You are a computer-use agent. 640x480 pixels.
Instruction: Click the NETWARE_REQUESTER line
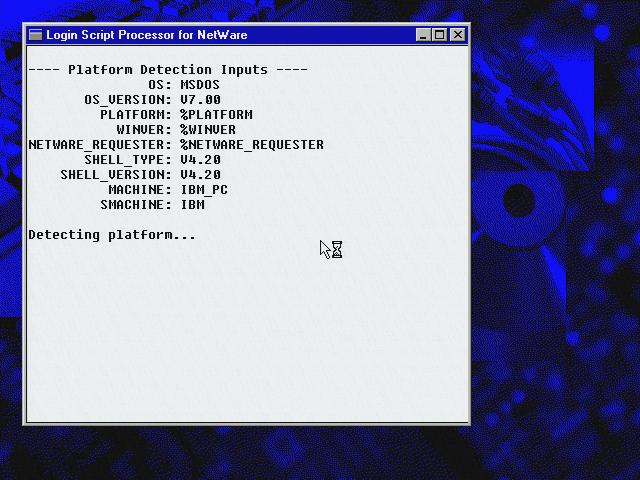pos(176,145)
